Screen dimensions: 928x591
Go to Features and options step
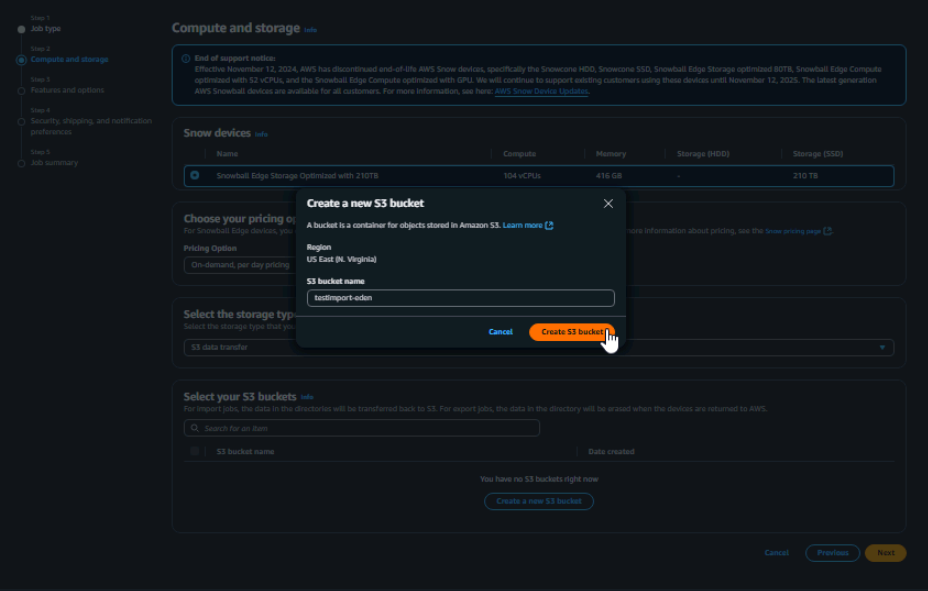66,90
